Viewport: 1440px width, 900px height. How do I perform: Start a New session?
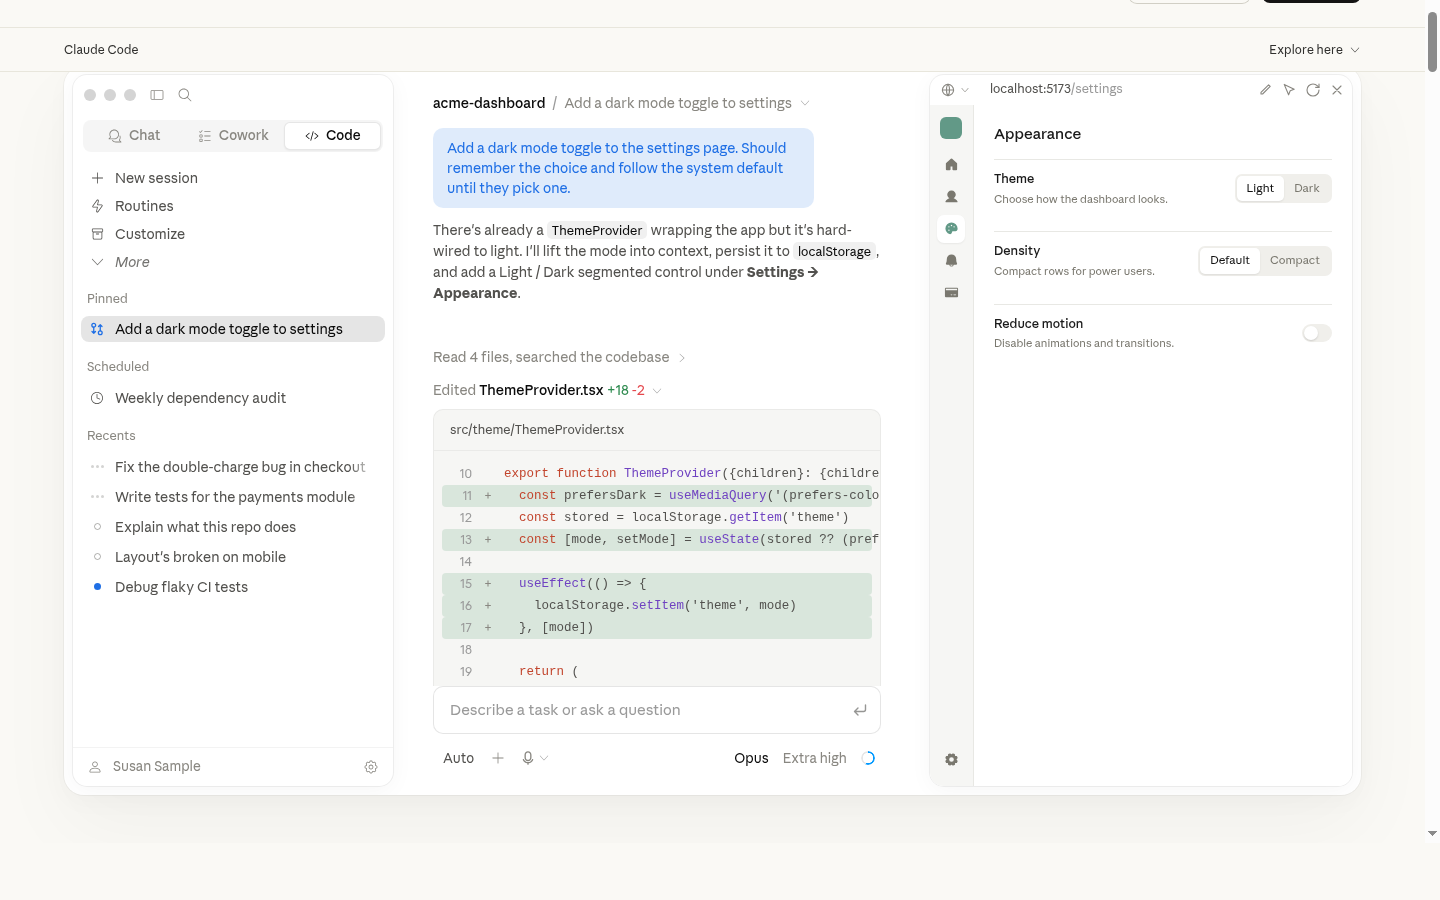(156, 178)
